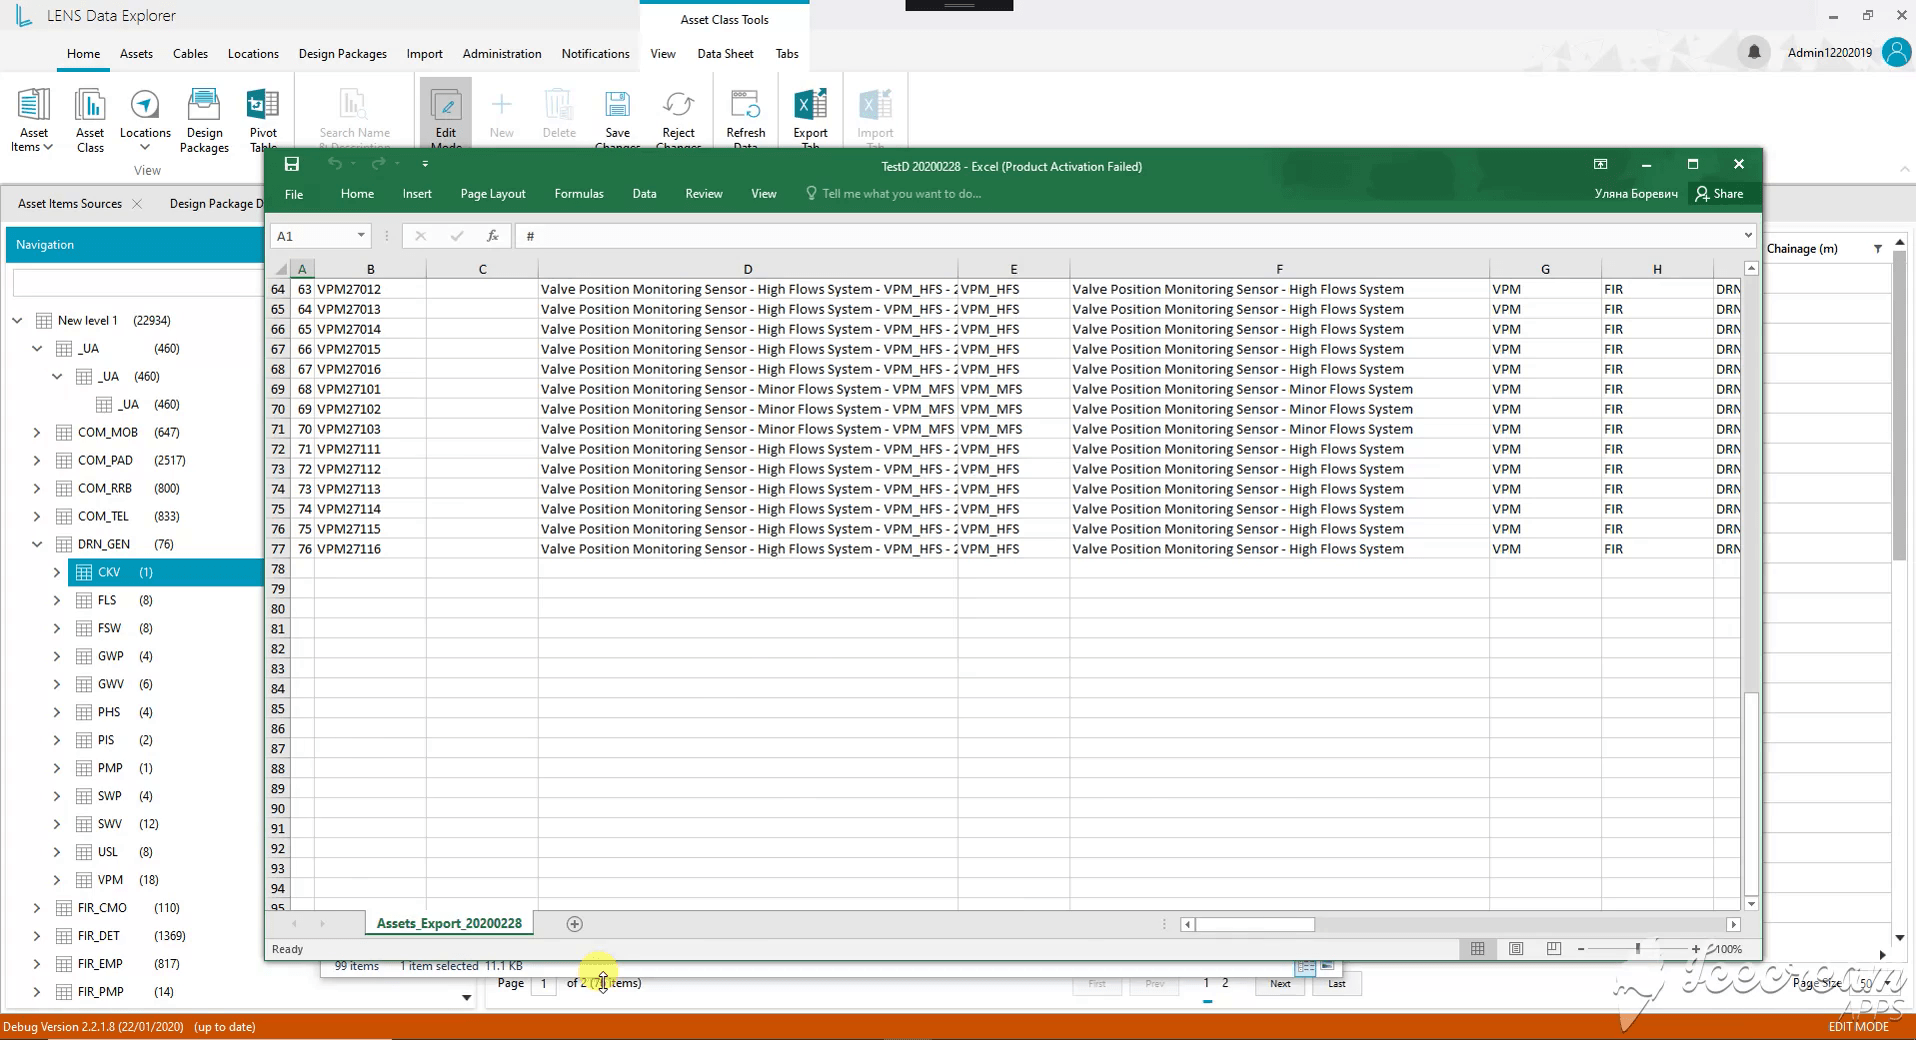The width and height of the screenshot is (1916, 1040).
Task: Open Design Packages ribbon button
Action: (x=204, y=120)
